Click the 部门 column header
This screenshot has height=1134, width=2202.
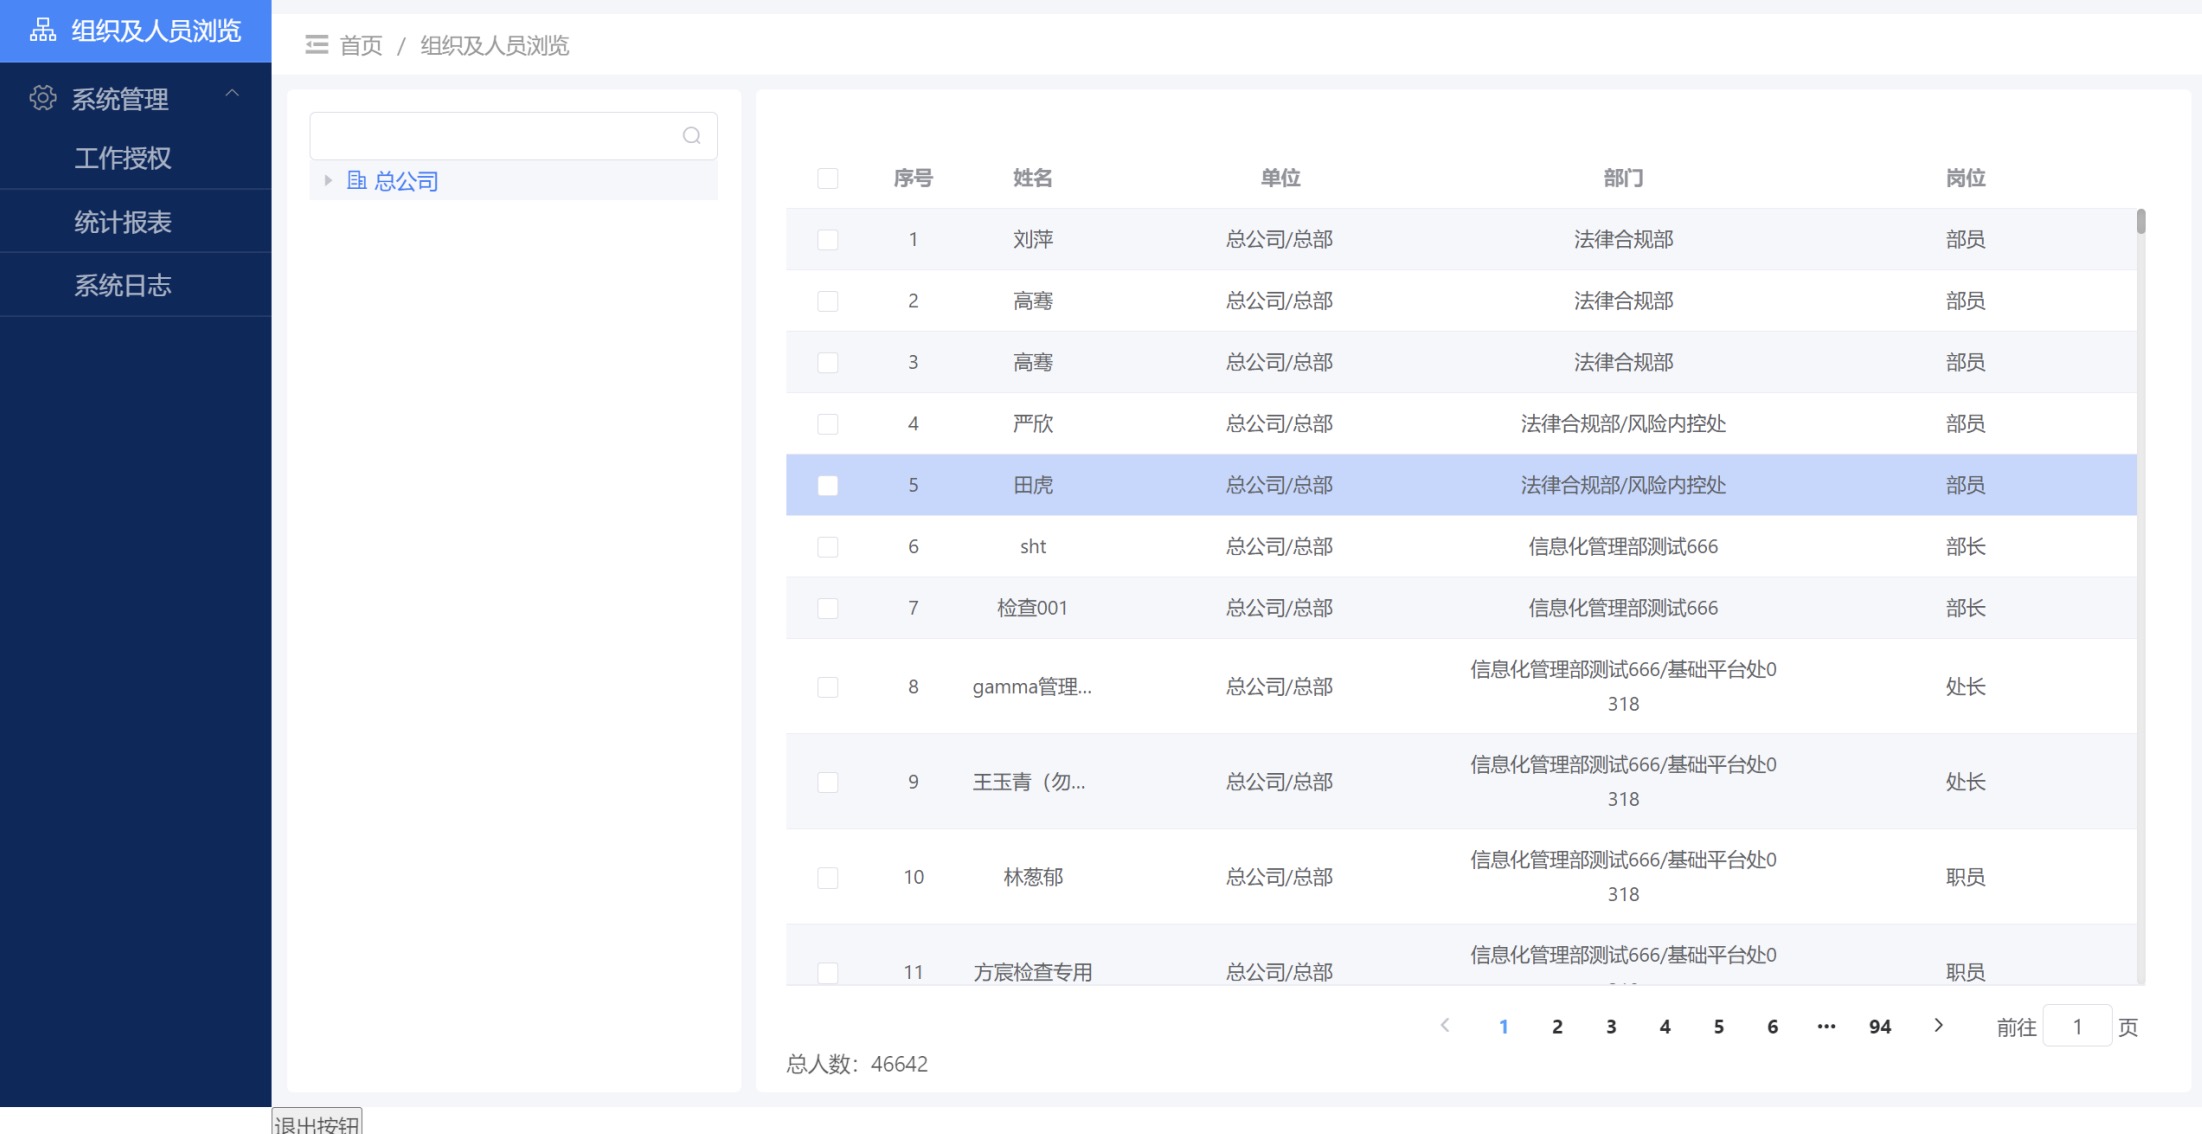point(1623,178)
